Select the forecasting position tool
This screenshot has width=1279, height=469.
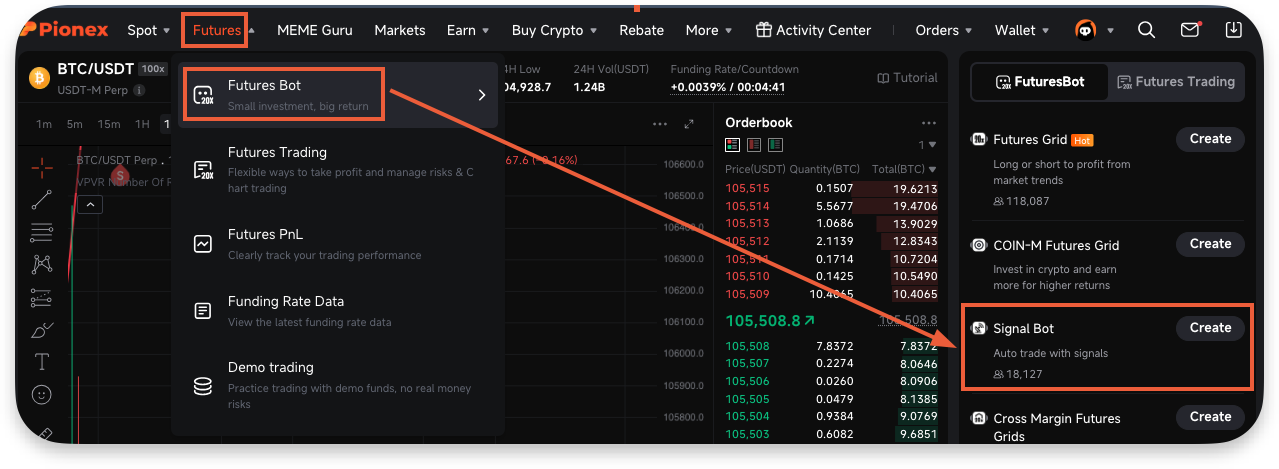coord(42,297)
